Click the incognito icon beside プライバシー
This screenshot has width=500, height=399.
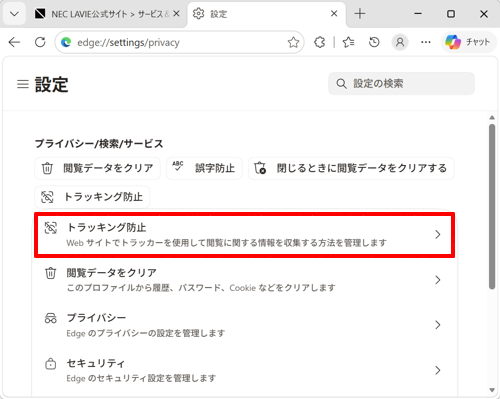pyautogui.click(x=51, y=318)
